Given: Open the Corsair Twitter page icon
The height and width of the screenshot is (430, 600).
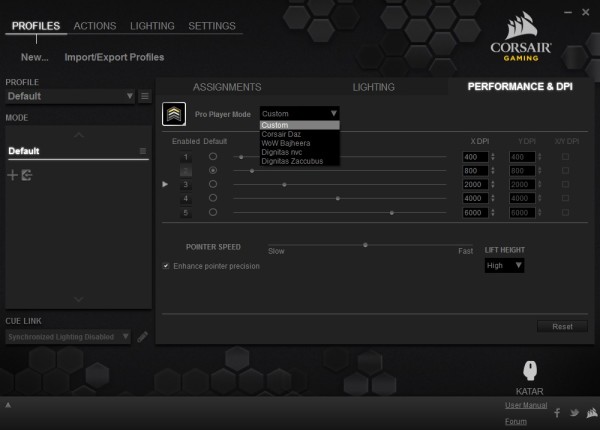Looking at the screenshot, I should pyautogui.click(x=574, y=413).
